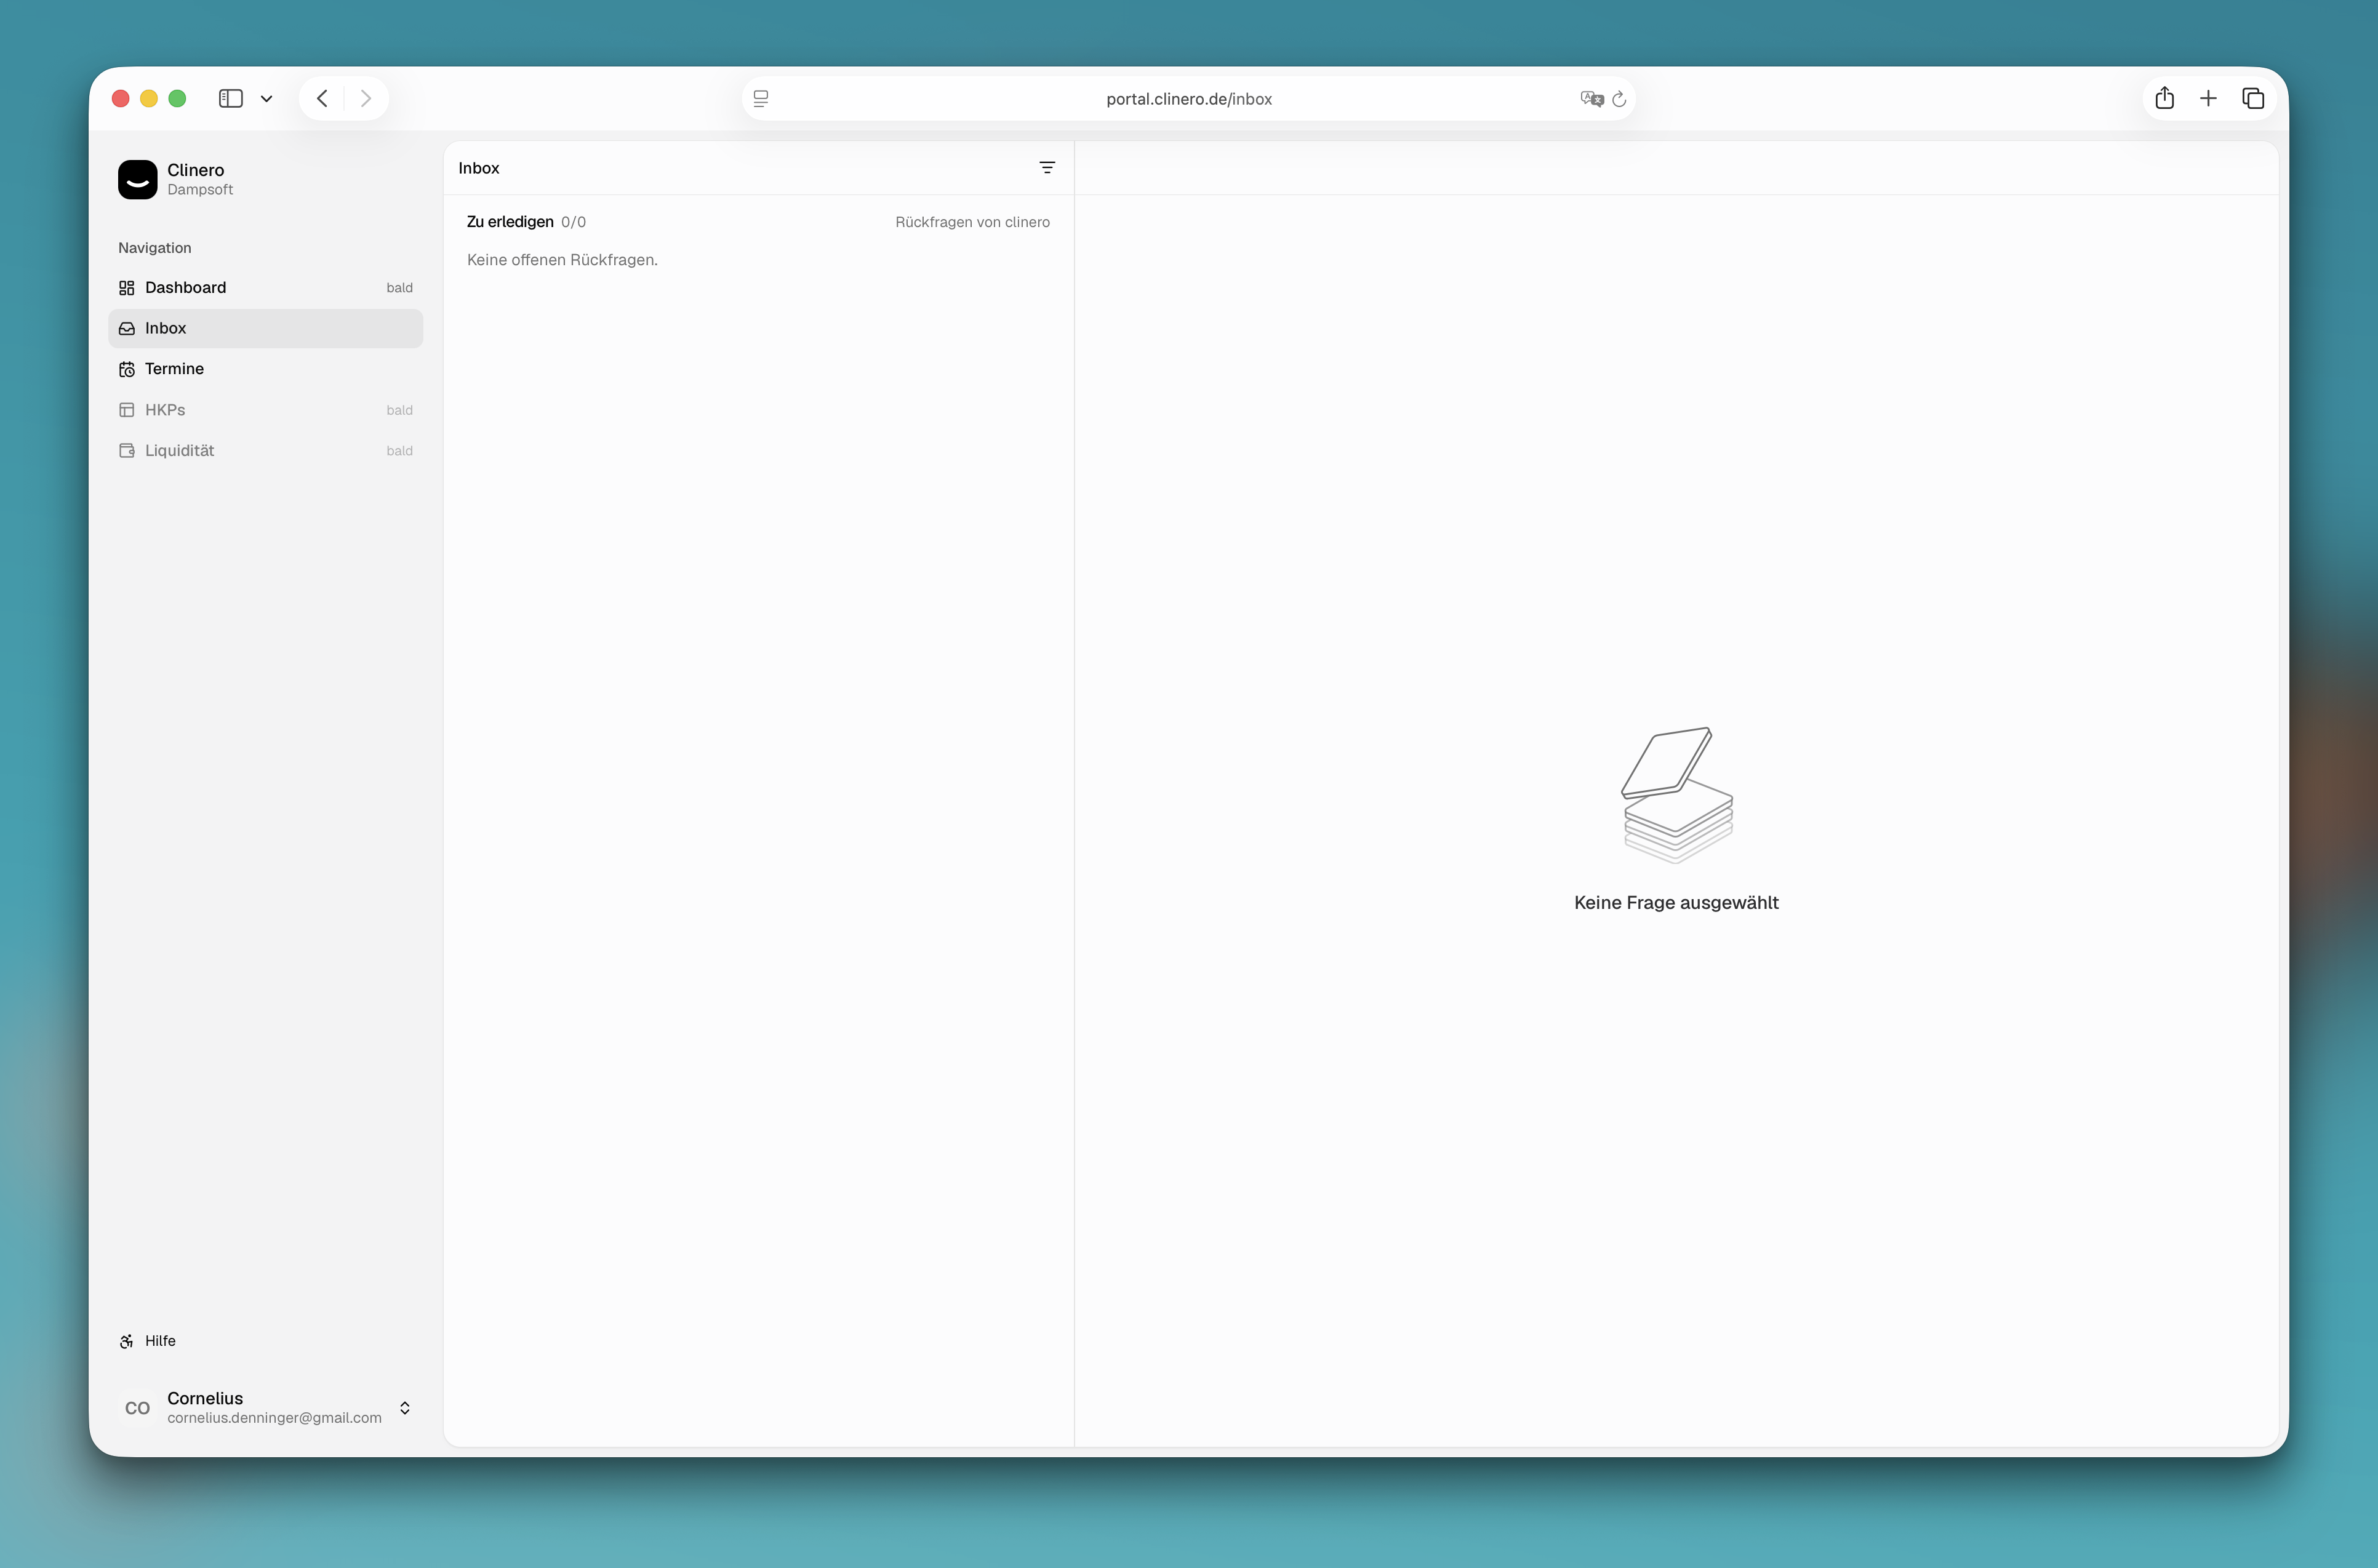The width and height of the screenshot is (2378, 1568).
Task: Click the Keine Frage ausgewählt message
Action: click(1676, 903)
